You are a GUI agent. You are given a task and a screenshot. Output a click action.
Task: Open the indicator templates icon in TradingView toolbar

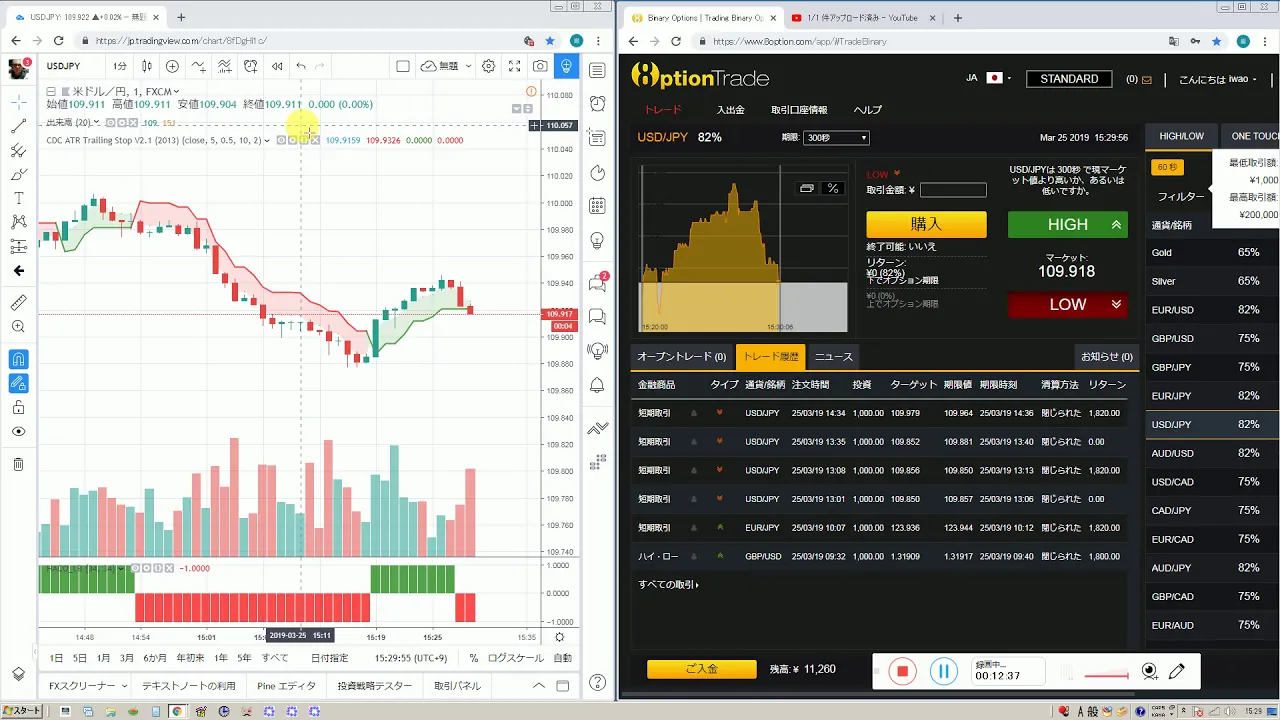tap(225, 66)
